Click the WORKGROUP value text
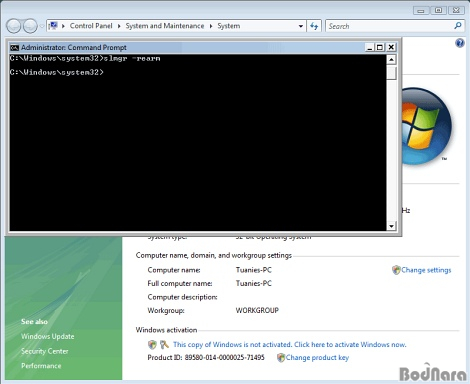This screenshot has width=470, height=384. 257,310
